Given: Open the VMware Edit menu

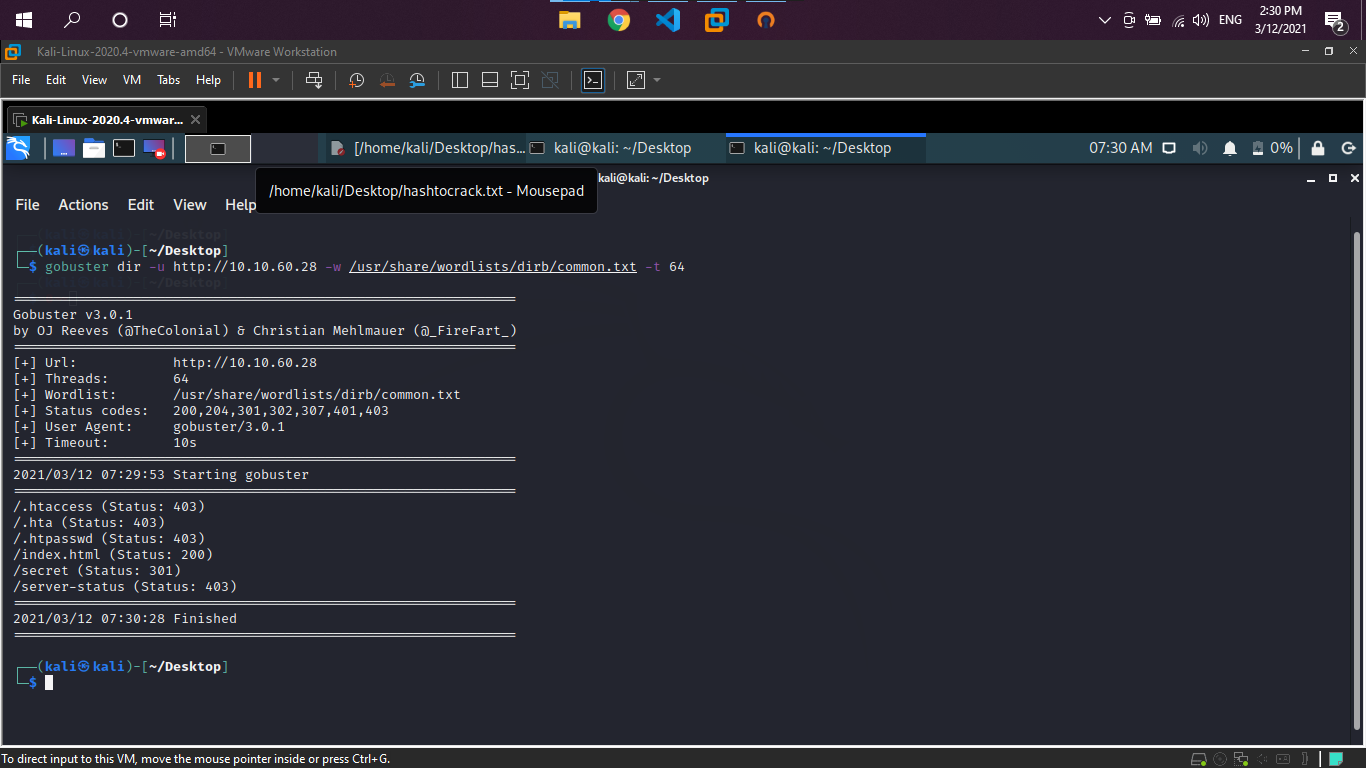Looking at the screenshot, I should click(x=56, y=80).
